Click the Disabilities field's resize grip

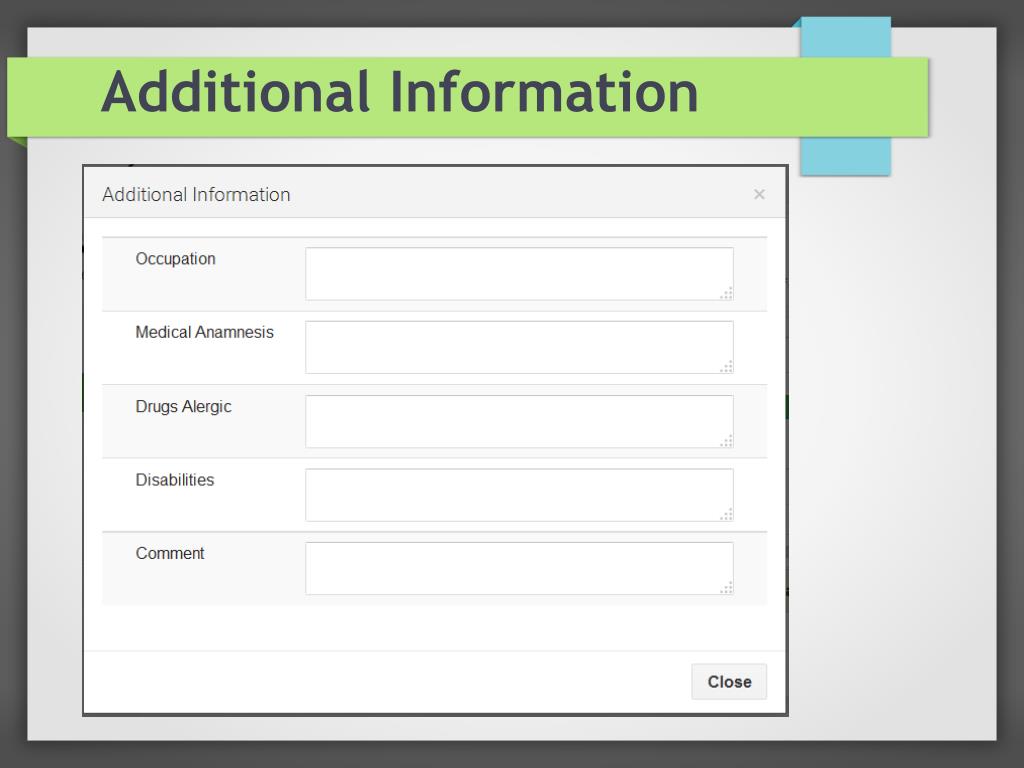coord(726,515)
